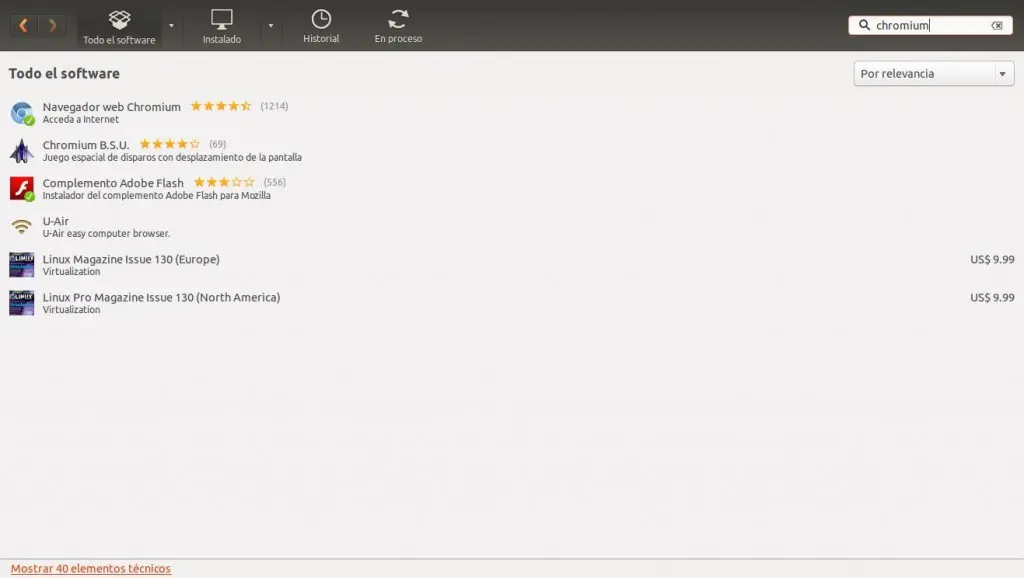Click the (69) review count
The height and width of the screenshot is (578, 1024).
[217, 144]
